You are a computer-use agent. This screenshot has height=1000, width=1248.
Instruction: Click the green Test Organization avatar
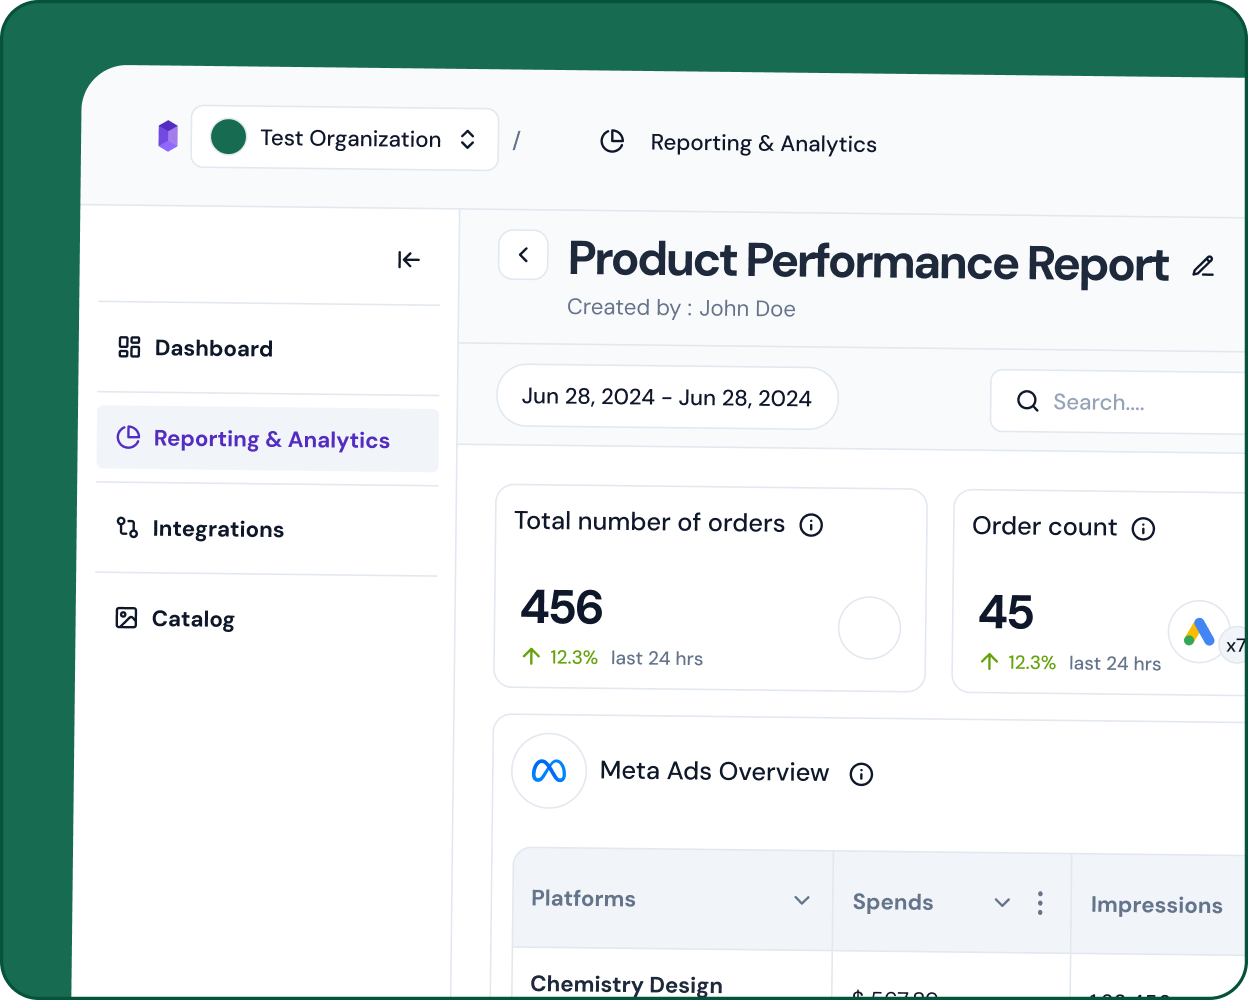[x=228, y=137]
